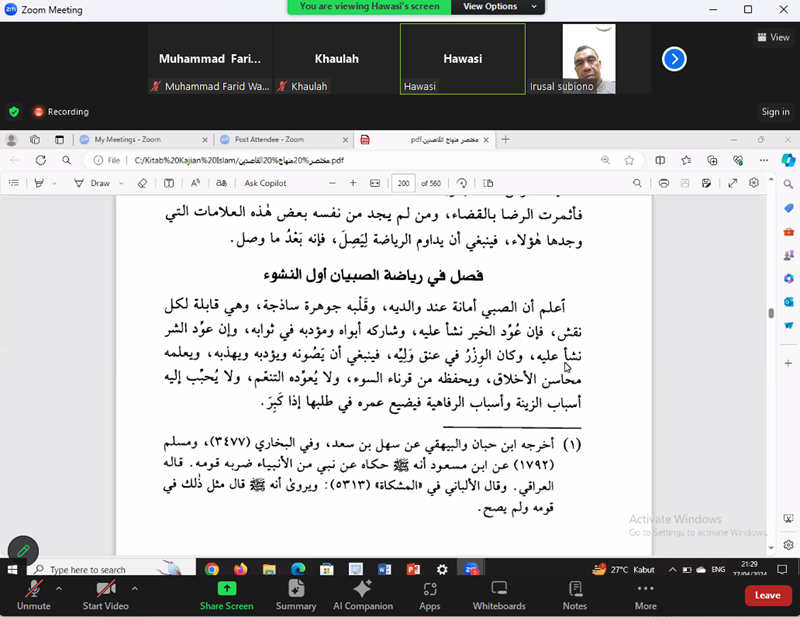Image resolution: width=800 pixels, height=617 pixels.
Task: Open Whiteboards
Action: (x=499, y=595)
